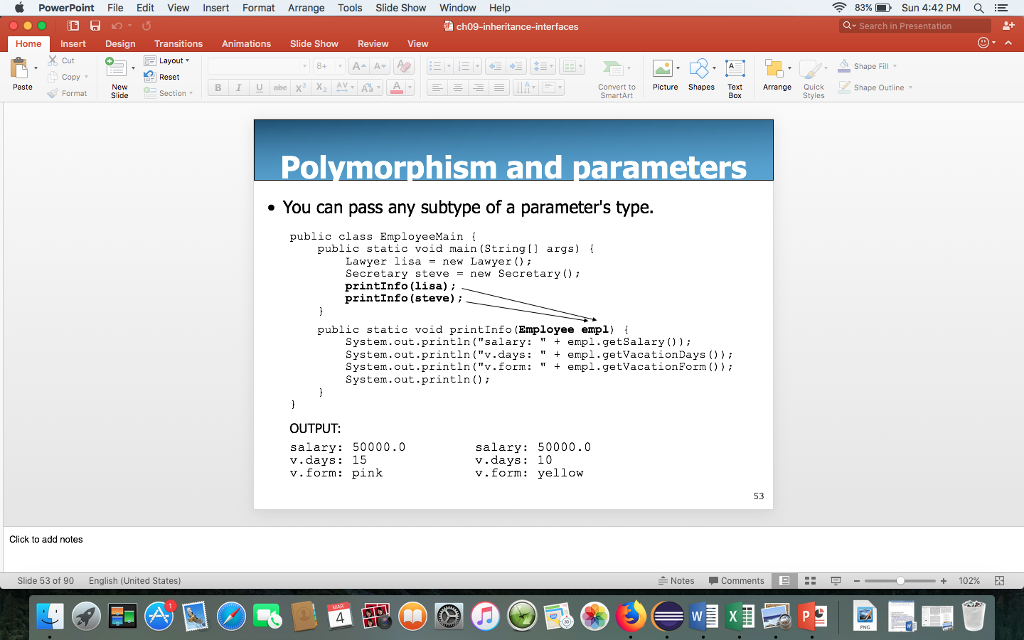Click the share/add person icon

(1008, 25)
